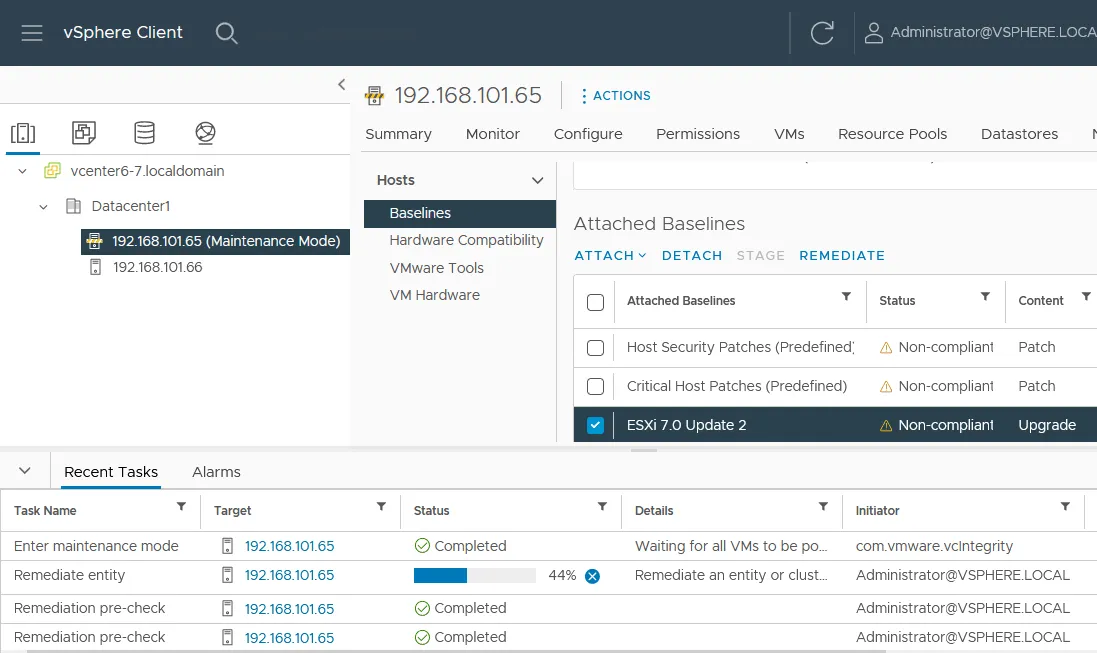Open VMs and Templates inventory view
Viewport: 1097px width, 653px height.
[84, 133]
